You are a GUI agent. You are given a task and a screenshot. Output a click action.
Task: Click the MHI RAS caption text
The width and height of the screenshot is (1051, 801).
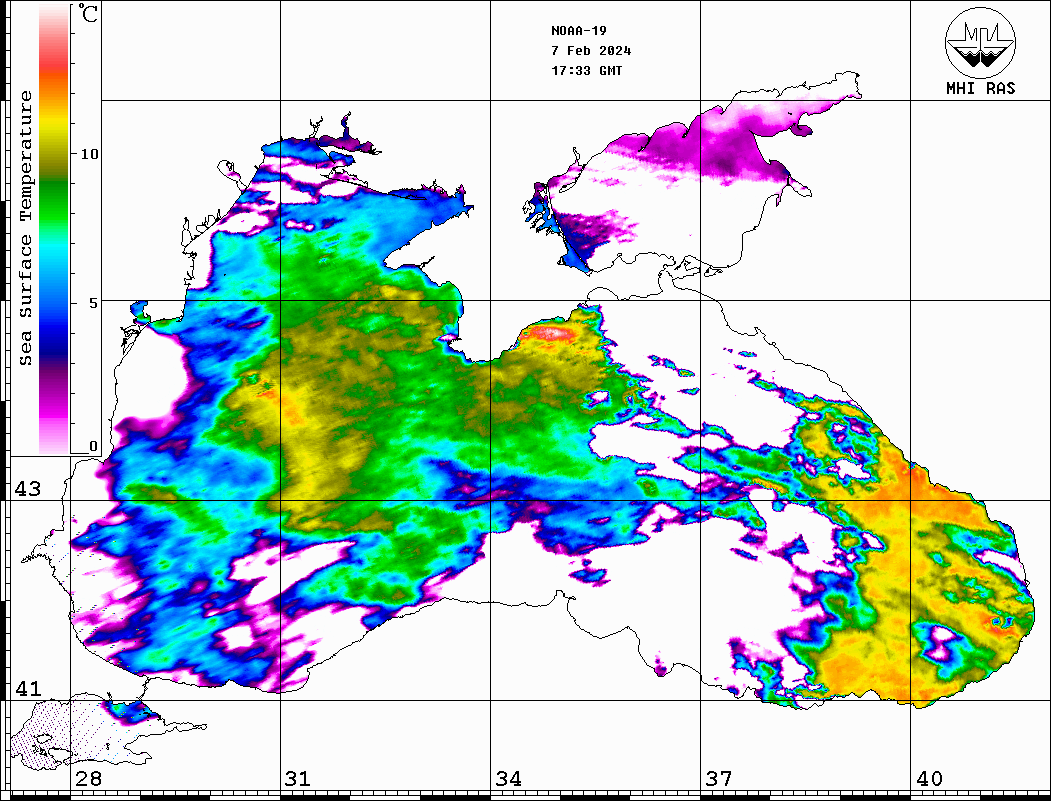[x=981, y=88]
